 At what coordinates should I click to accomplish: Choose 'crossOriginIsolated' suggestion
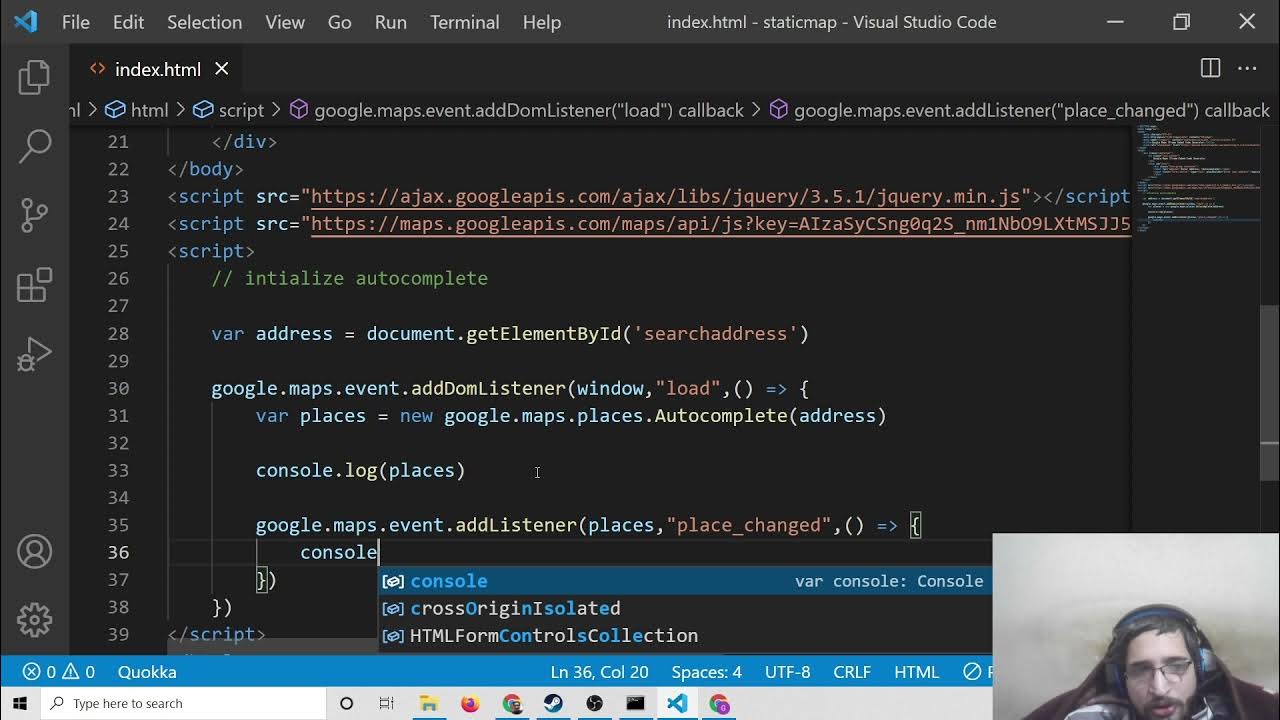pyautogui.click(x=515, y=608)
